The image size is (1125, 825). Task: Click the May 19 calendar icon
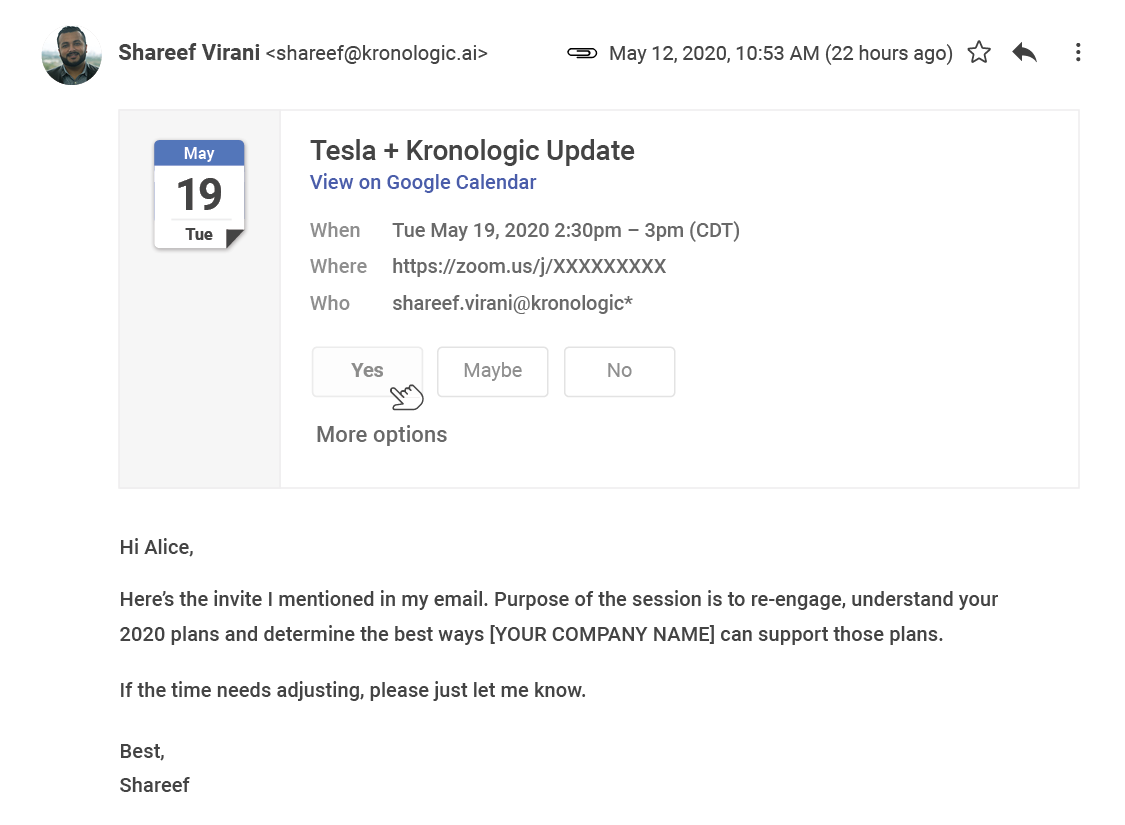tap(199, 194)
